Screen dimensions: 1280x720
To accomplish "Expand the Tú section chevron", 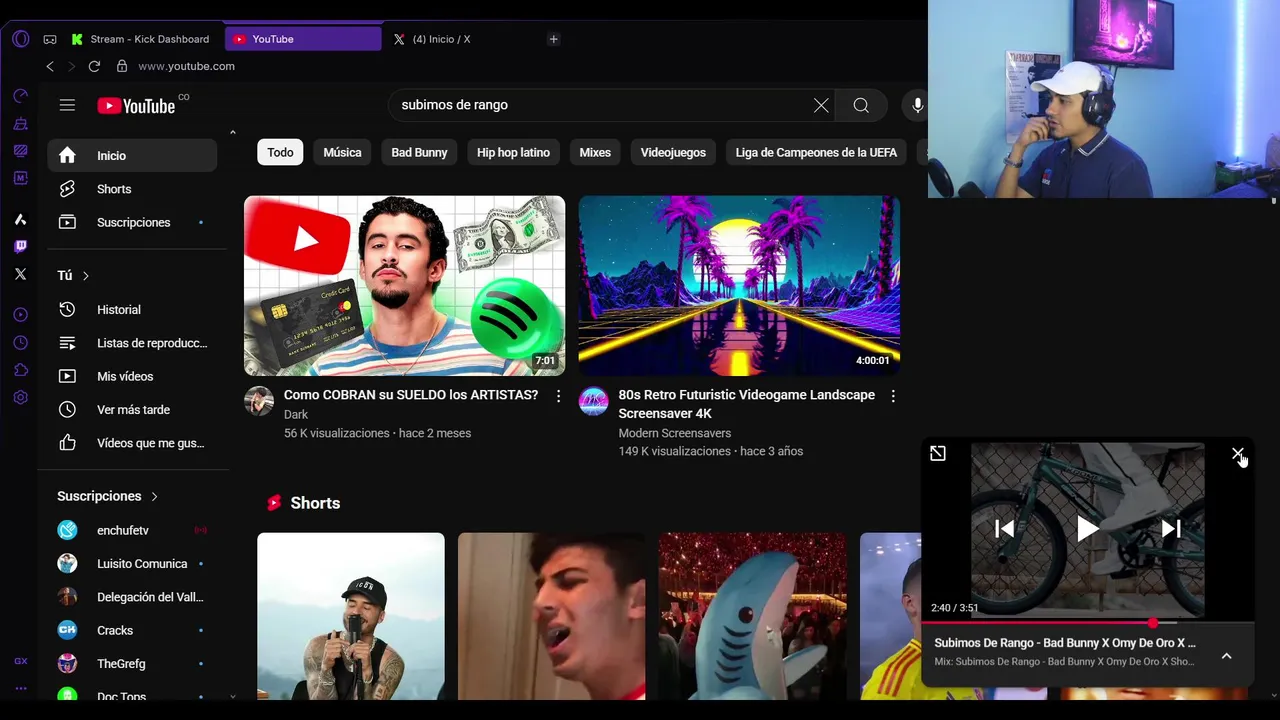I will point(86,276).
